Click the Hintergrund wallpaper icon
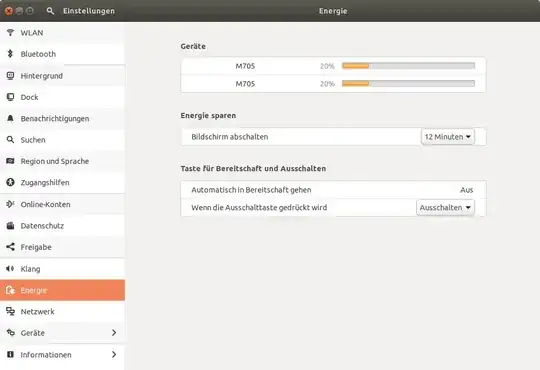 [x=10, y=75]
